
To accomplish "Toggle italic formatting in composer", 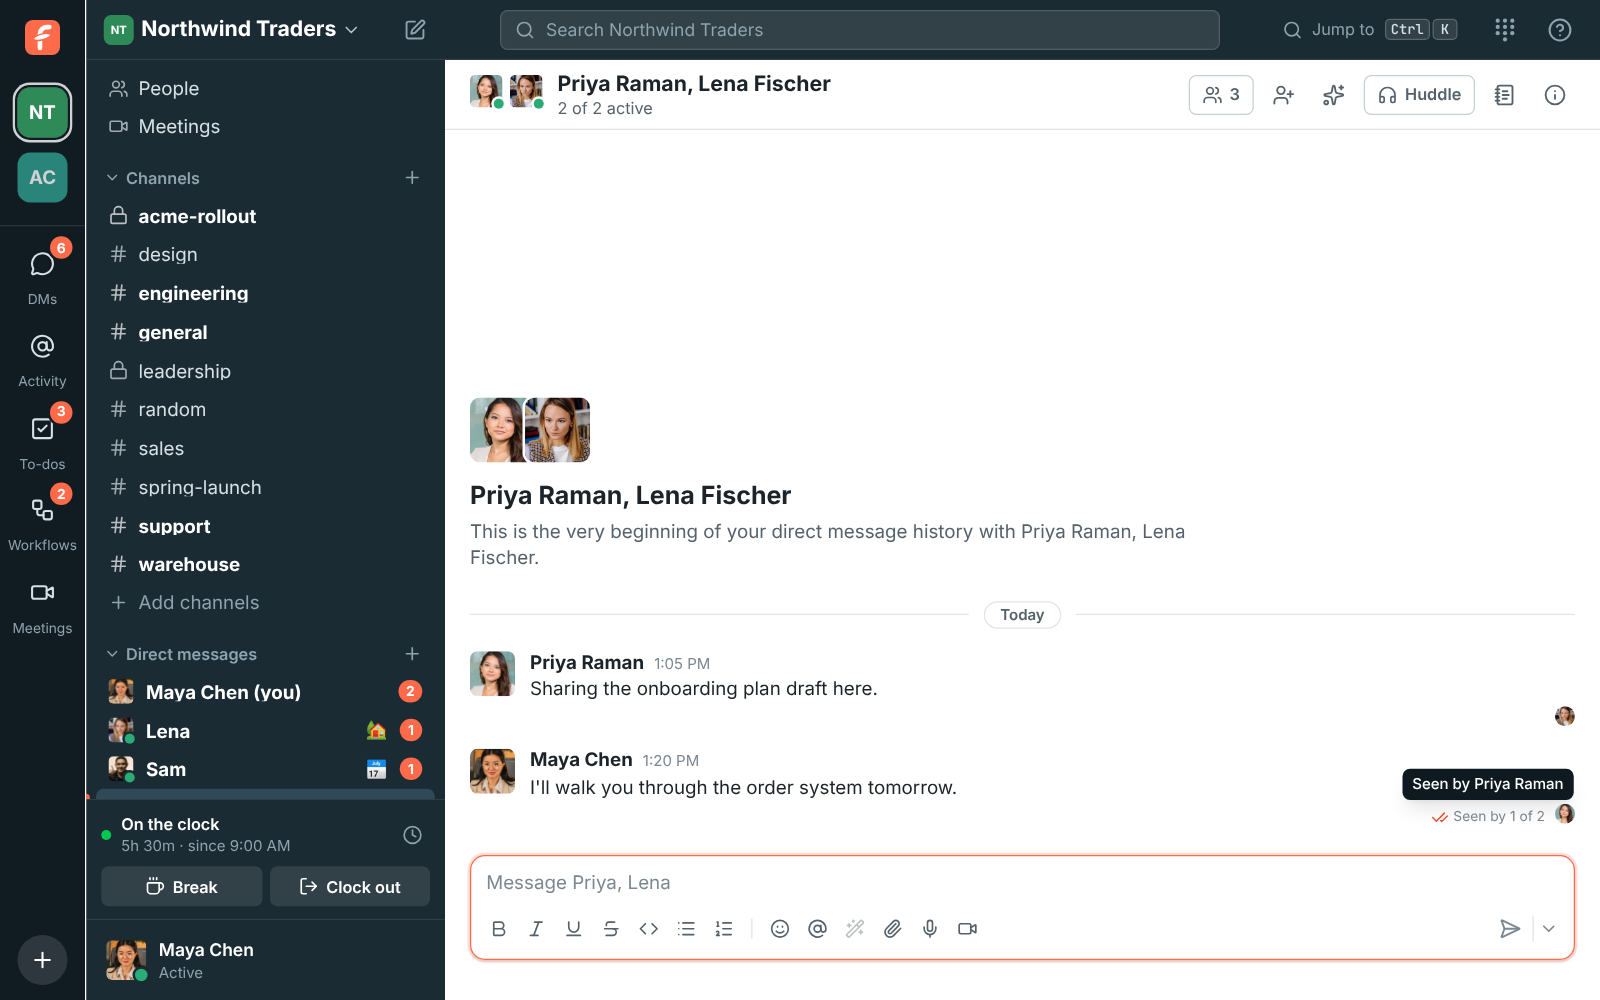I will click(x=536, y=929).
